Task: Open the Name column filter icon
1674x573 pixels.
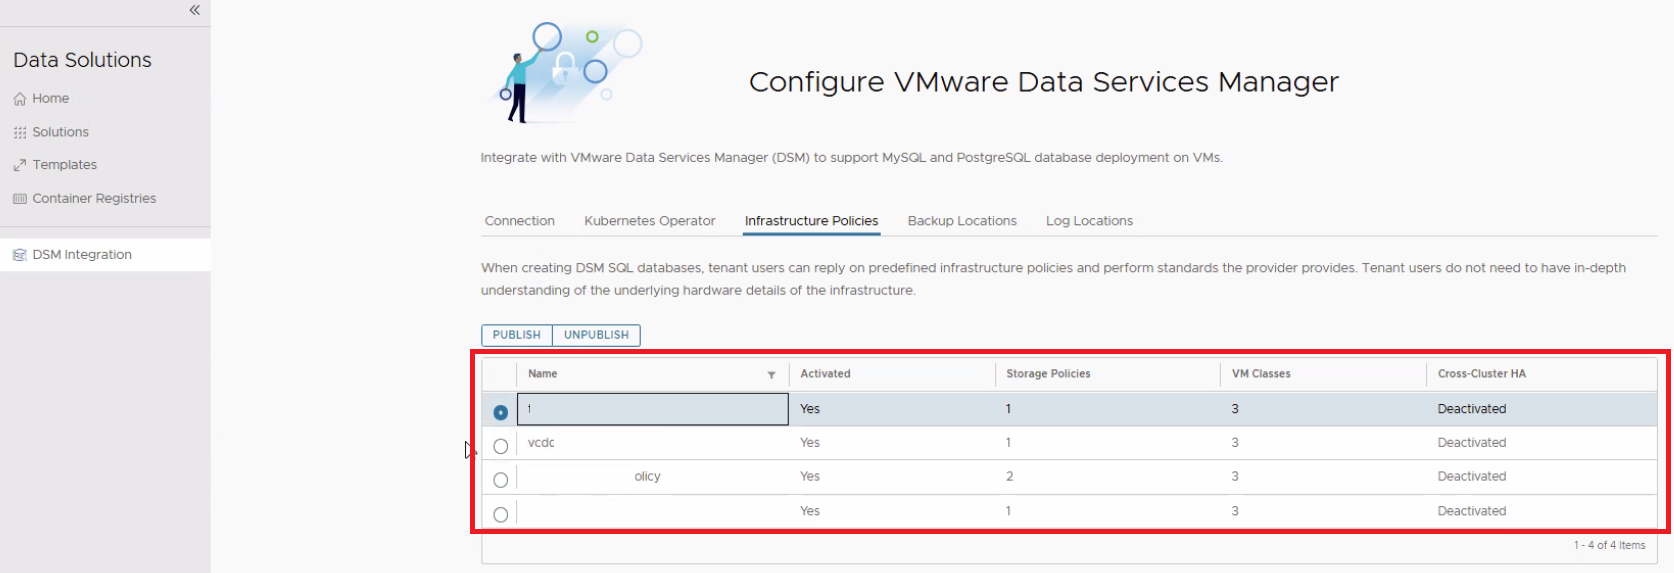Action: (x=771, y=375)
